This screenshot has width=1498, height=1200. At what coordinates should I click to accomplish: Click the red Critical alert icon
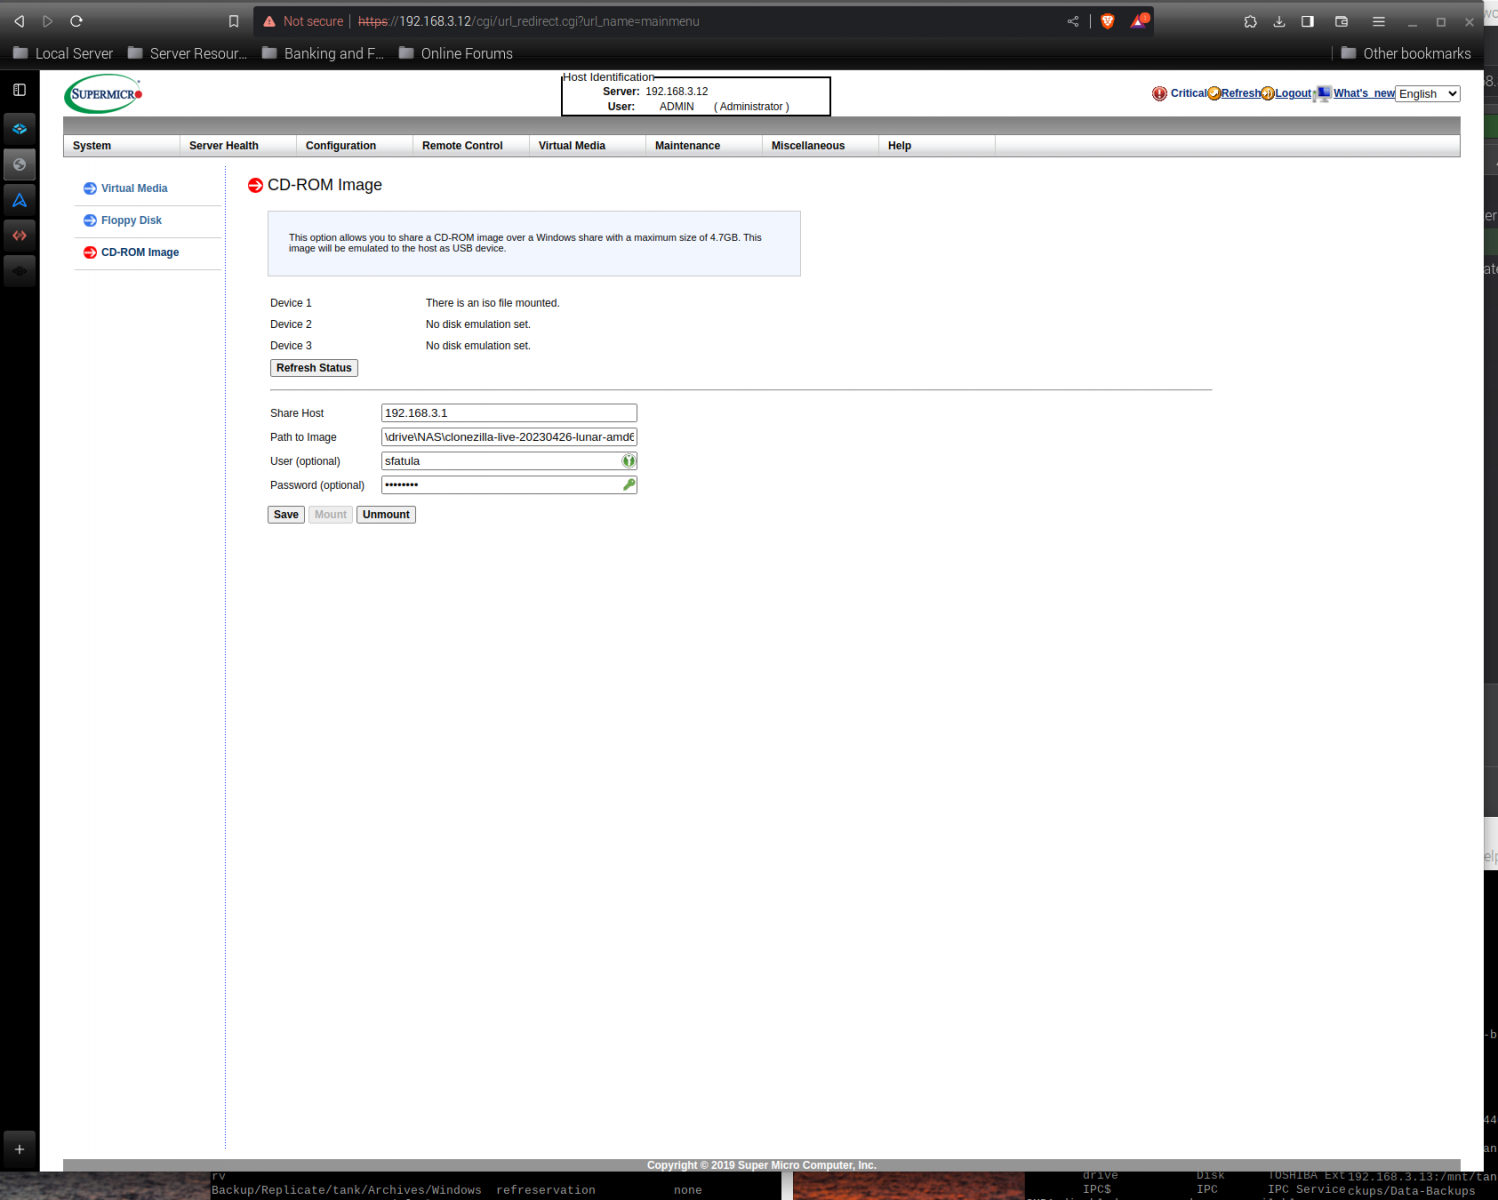click(1159, 94)
